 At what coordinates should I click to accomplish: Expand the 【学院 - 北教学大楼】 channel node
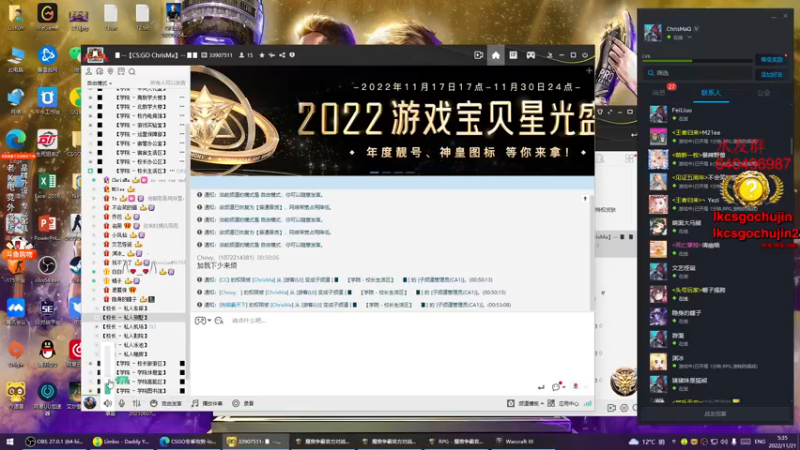coord(91,107)
